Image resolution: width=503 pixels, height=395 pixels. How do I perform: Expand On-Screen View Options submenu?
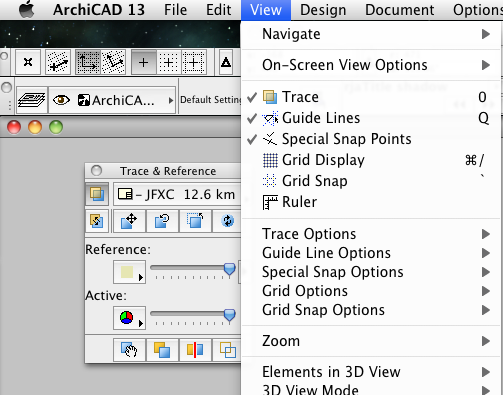(371, 65)
